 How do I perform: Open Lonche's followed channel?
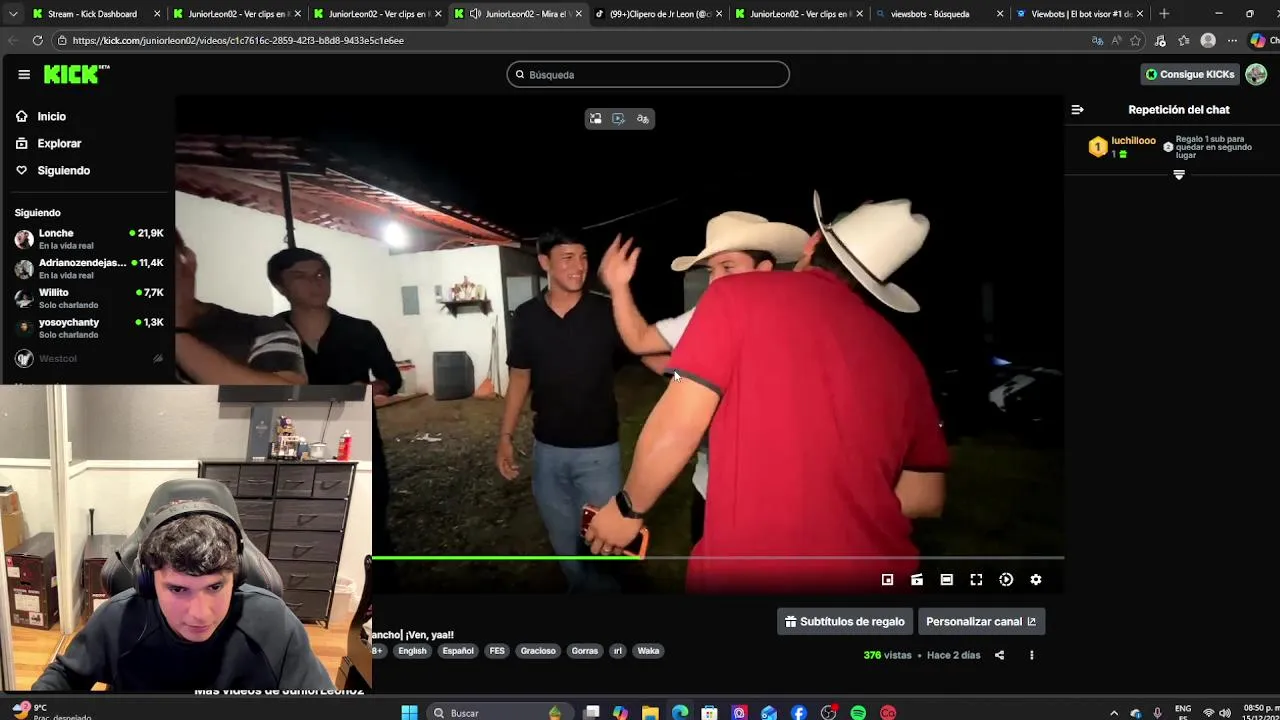tap(89, 238)
